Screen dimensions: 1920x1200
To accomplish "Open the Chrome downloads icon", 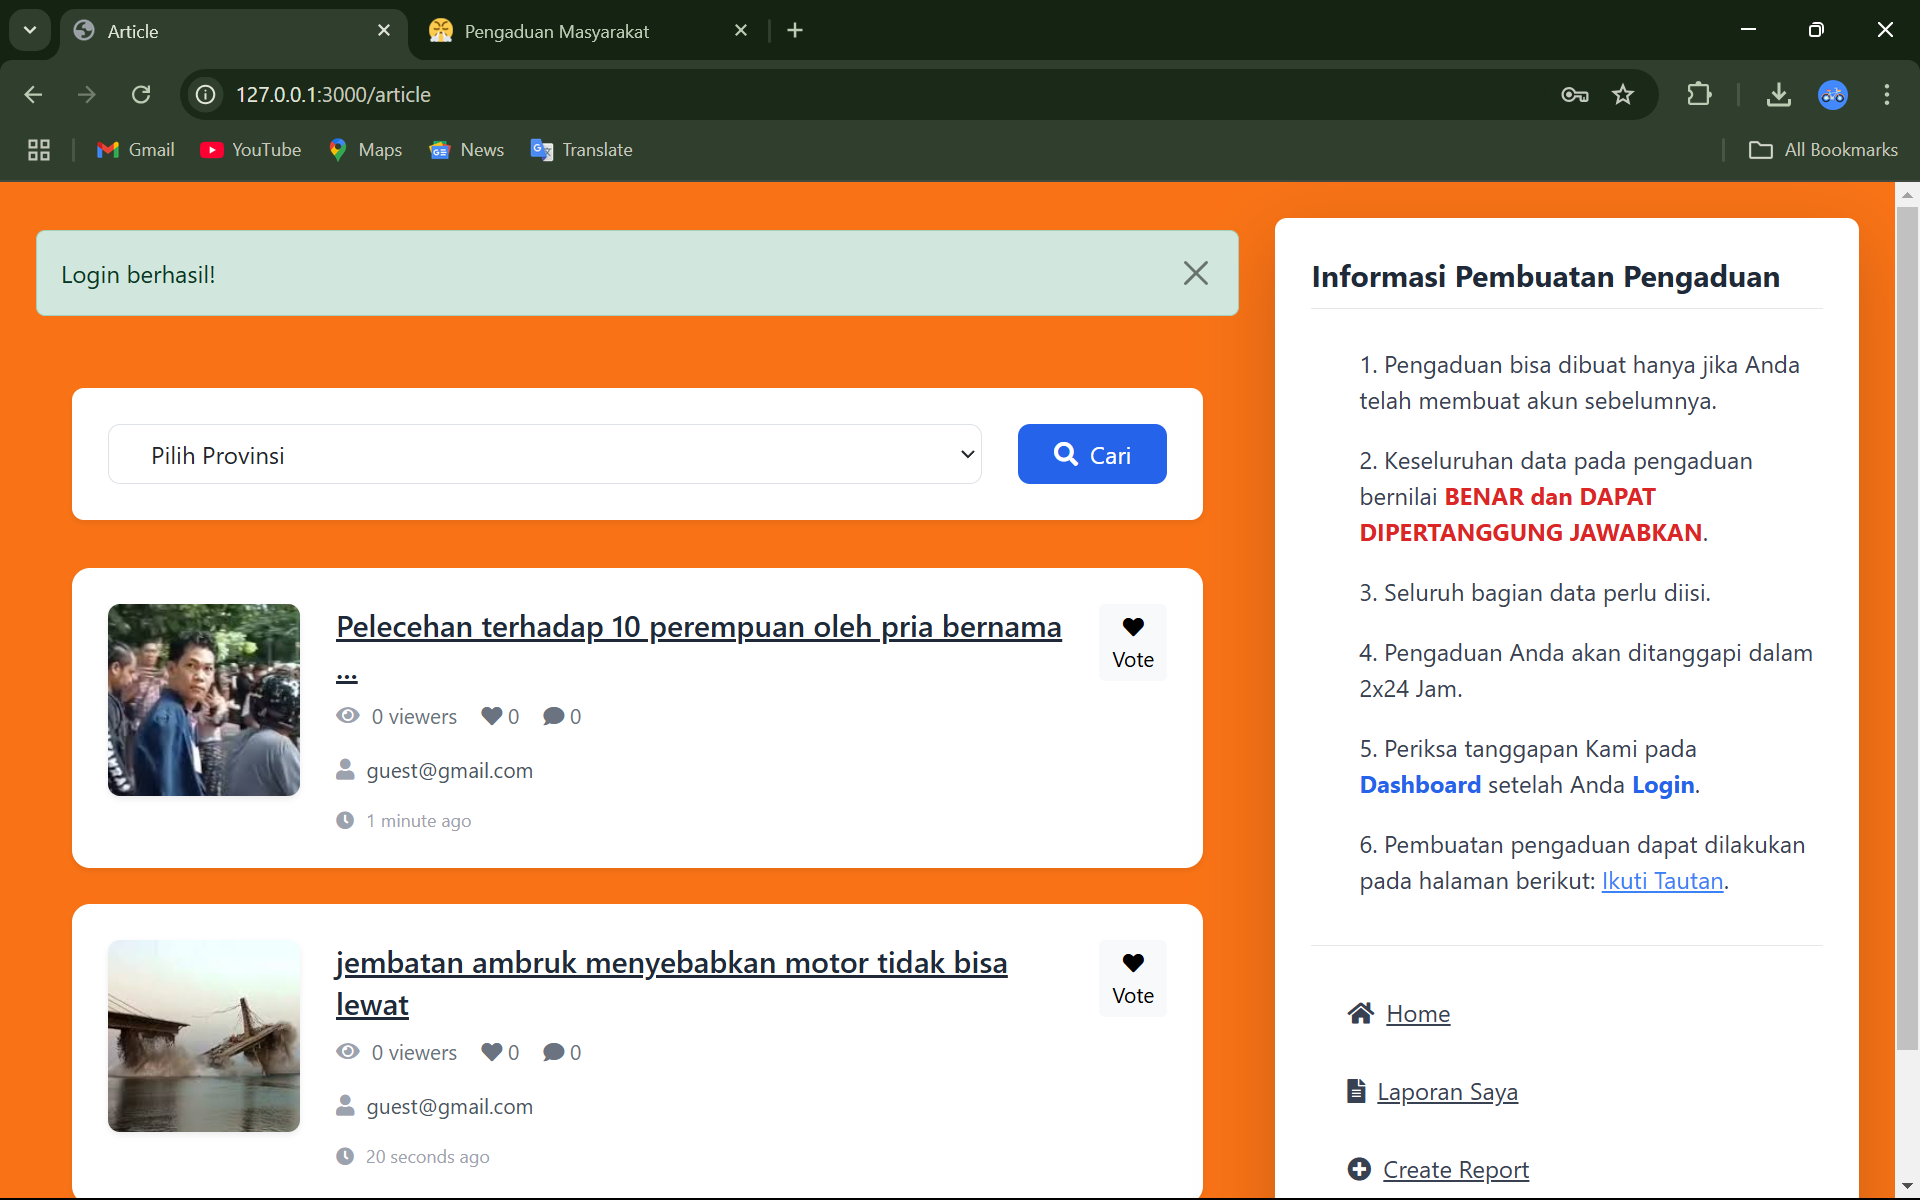I will 1778,95.
